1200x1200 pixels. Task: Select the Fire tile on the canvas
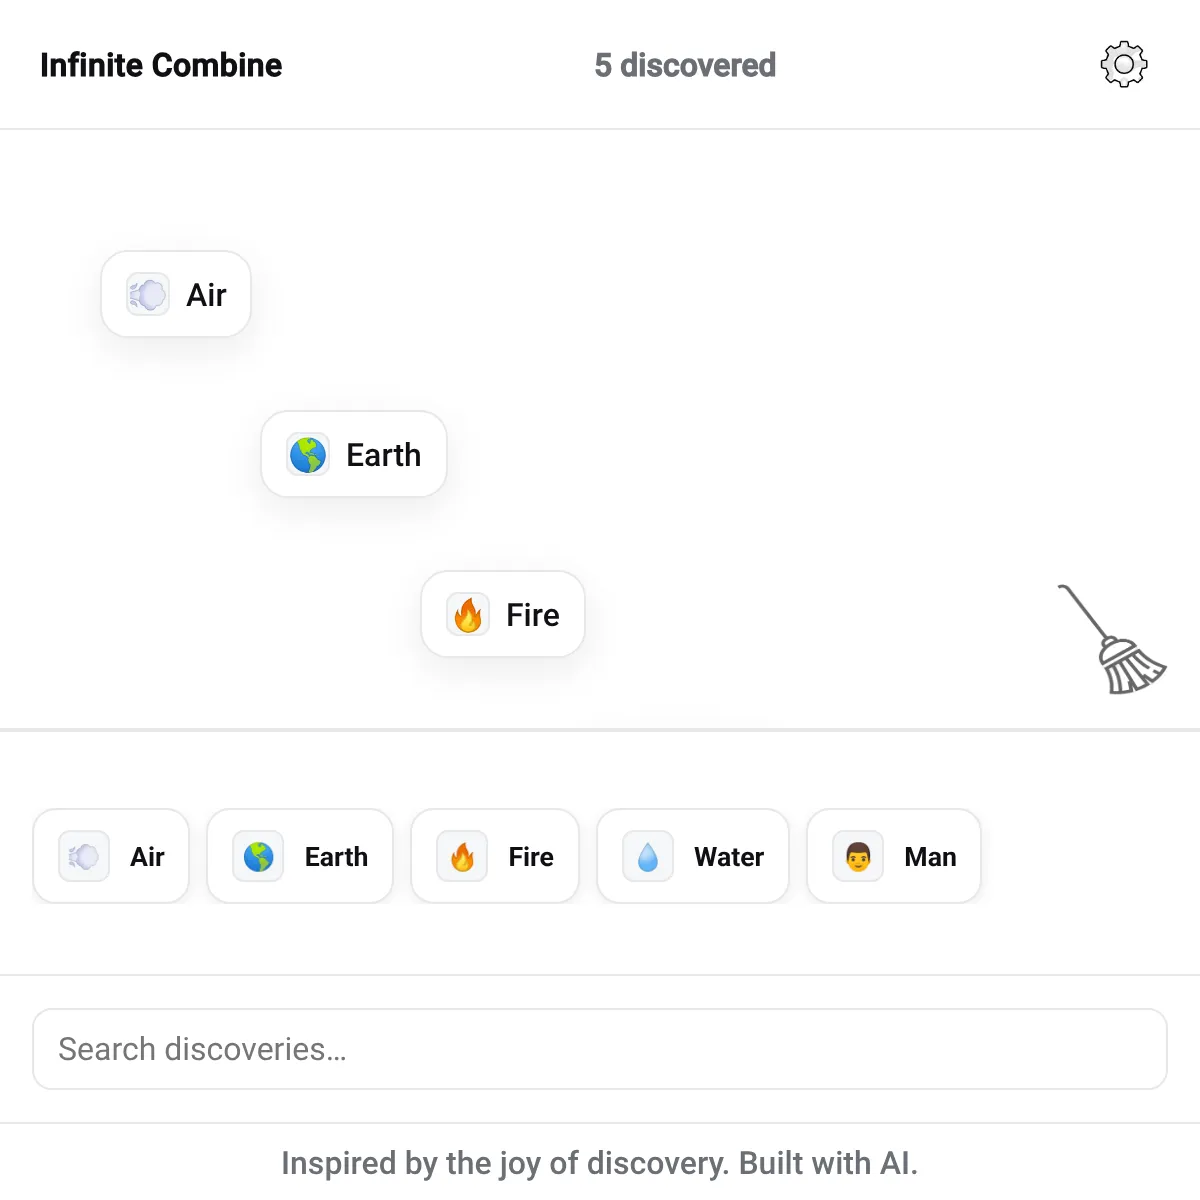pyautogui.click(x=503, y=614)
